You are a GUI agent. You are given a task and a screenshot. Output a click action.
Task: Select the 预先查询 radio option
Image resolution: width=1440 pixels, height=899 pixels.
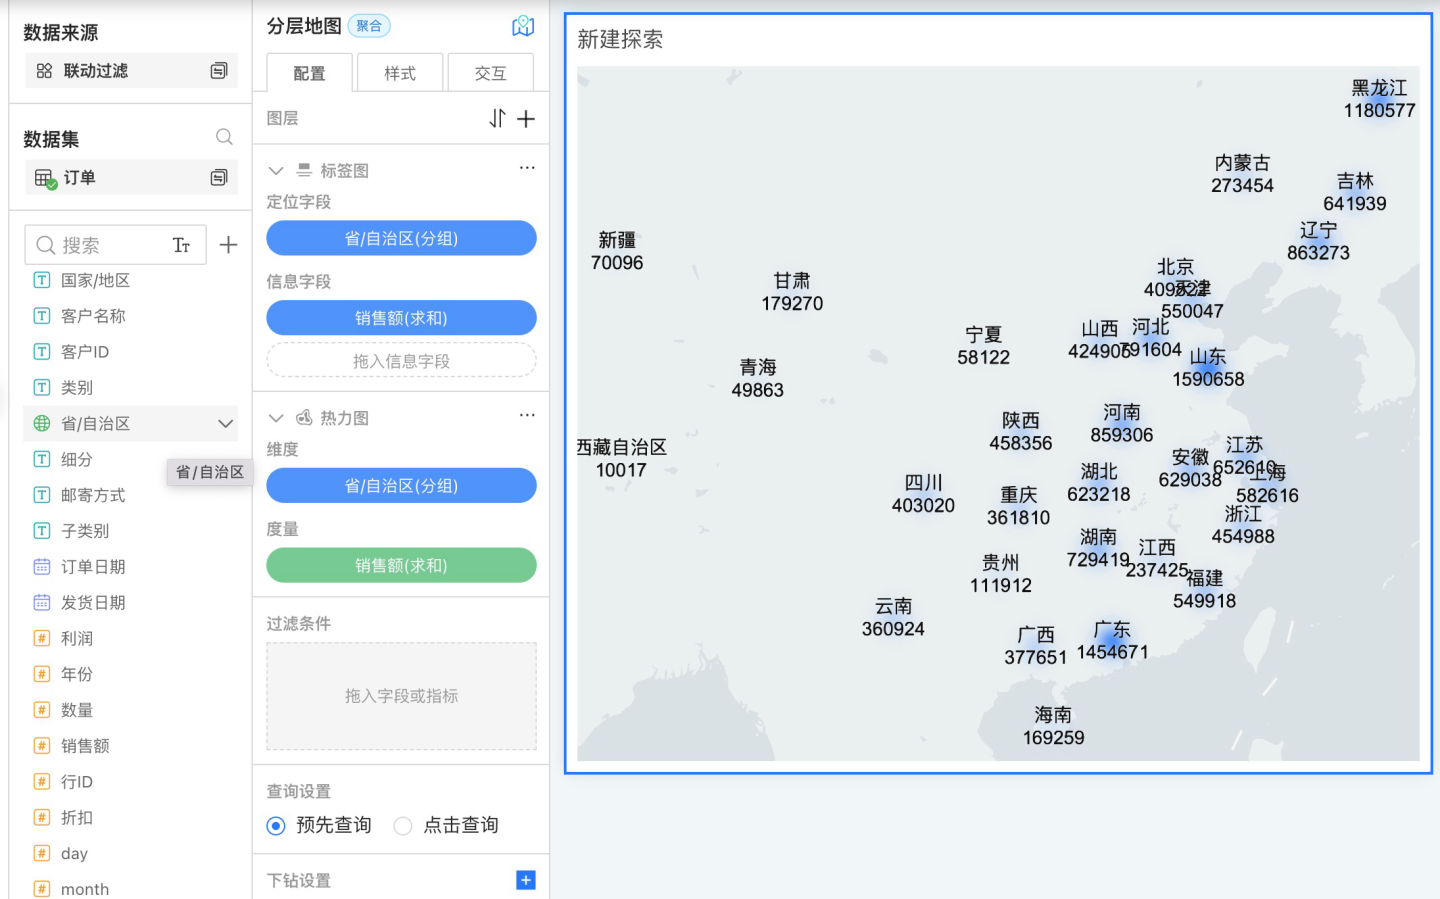pyautogui.click(x=276, y=826)
